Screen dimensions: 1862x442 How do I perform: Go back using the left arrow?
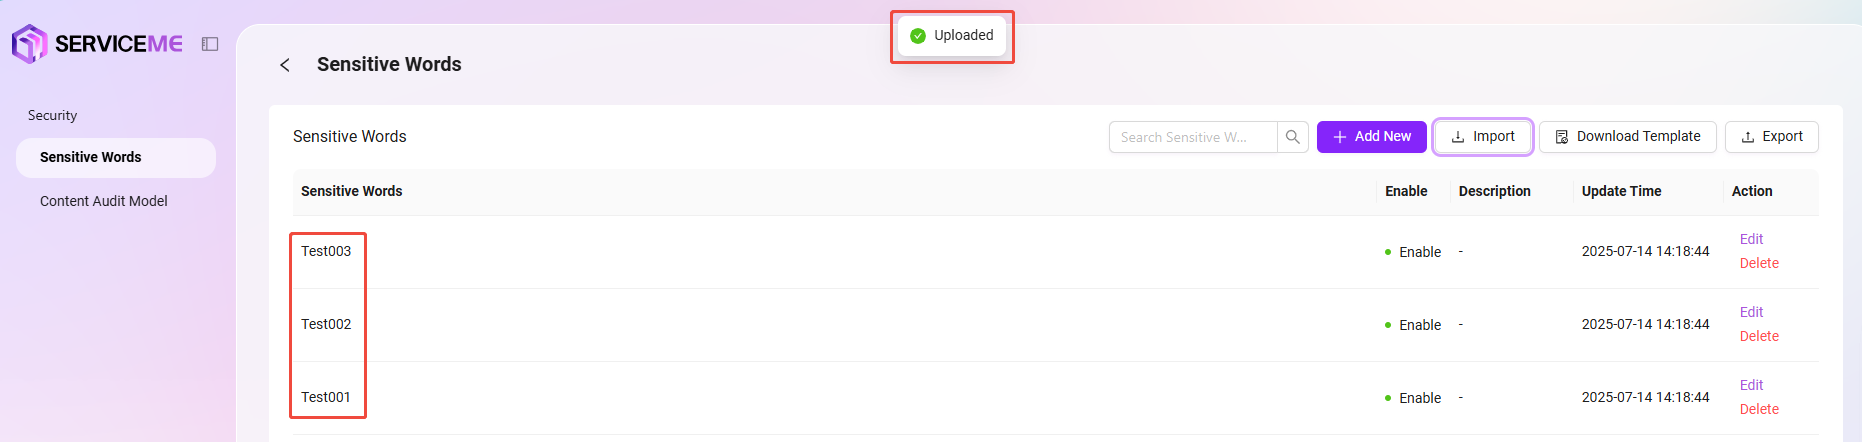[285, 65]
